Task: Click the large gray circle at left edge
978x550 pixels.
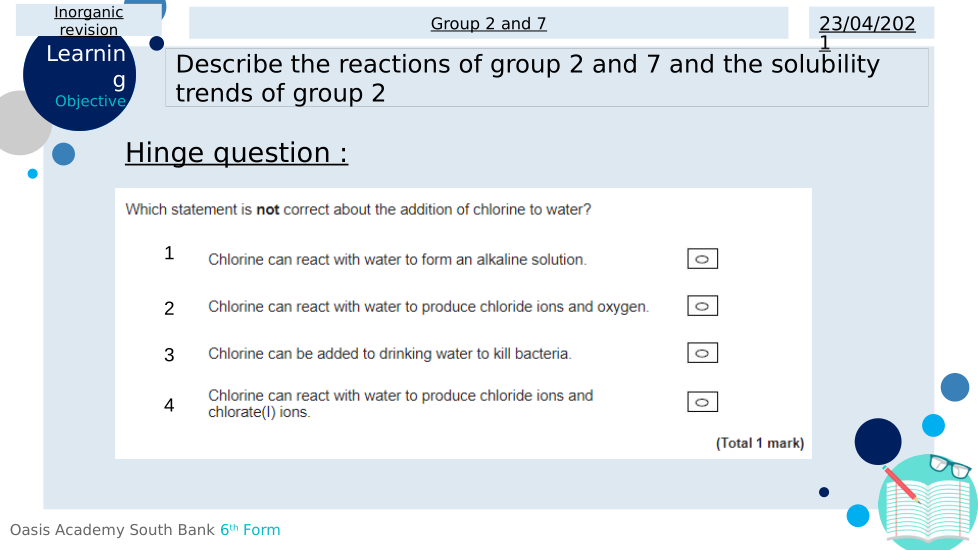Action: click(x=18, y=123)
